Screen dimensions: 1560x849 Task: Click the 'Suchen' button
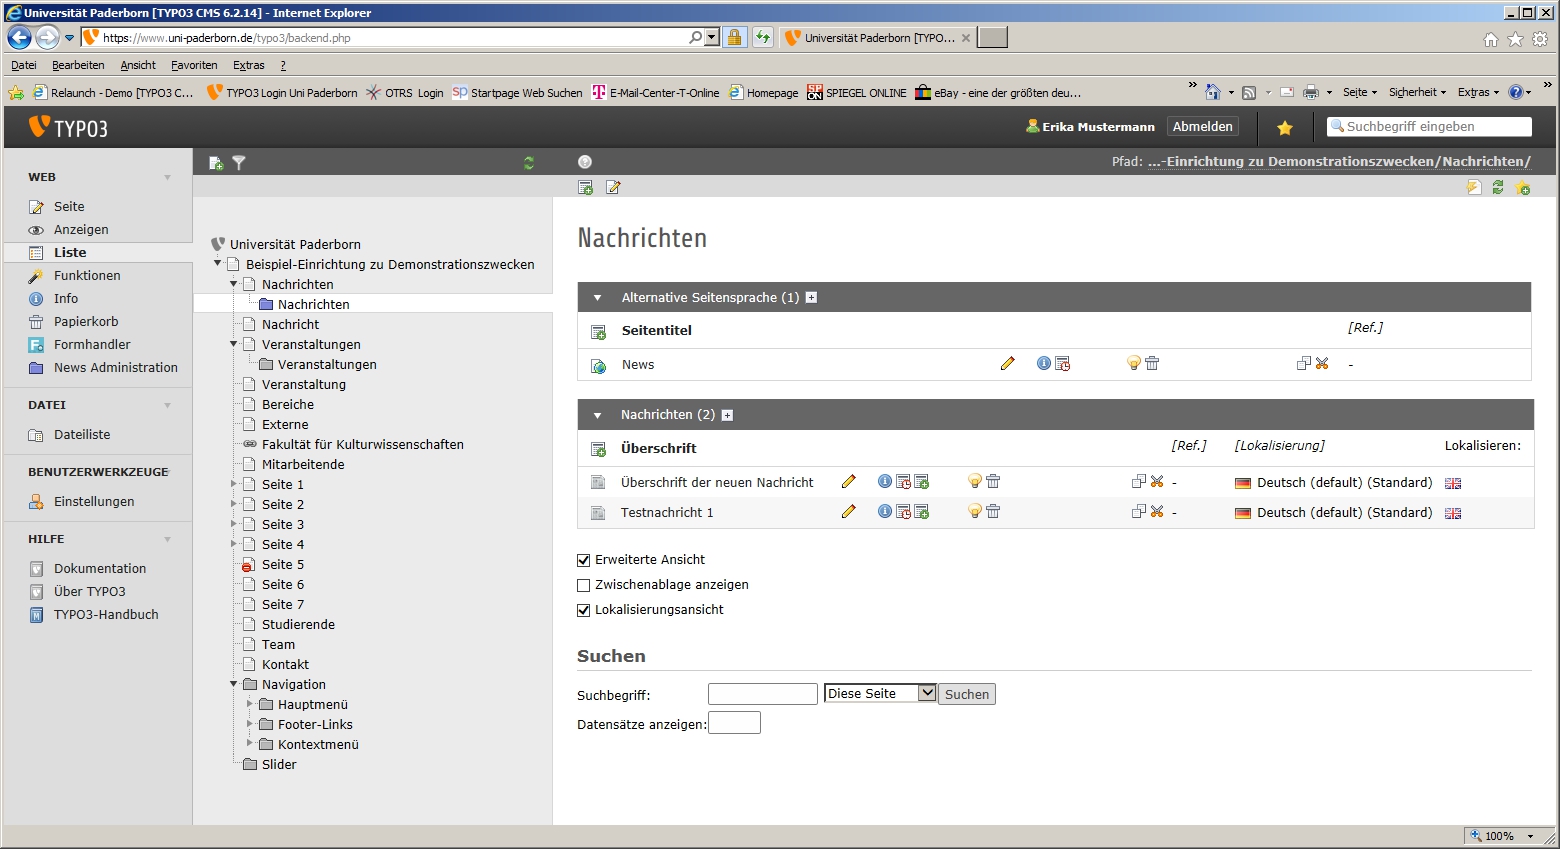tap(967, 694)
